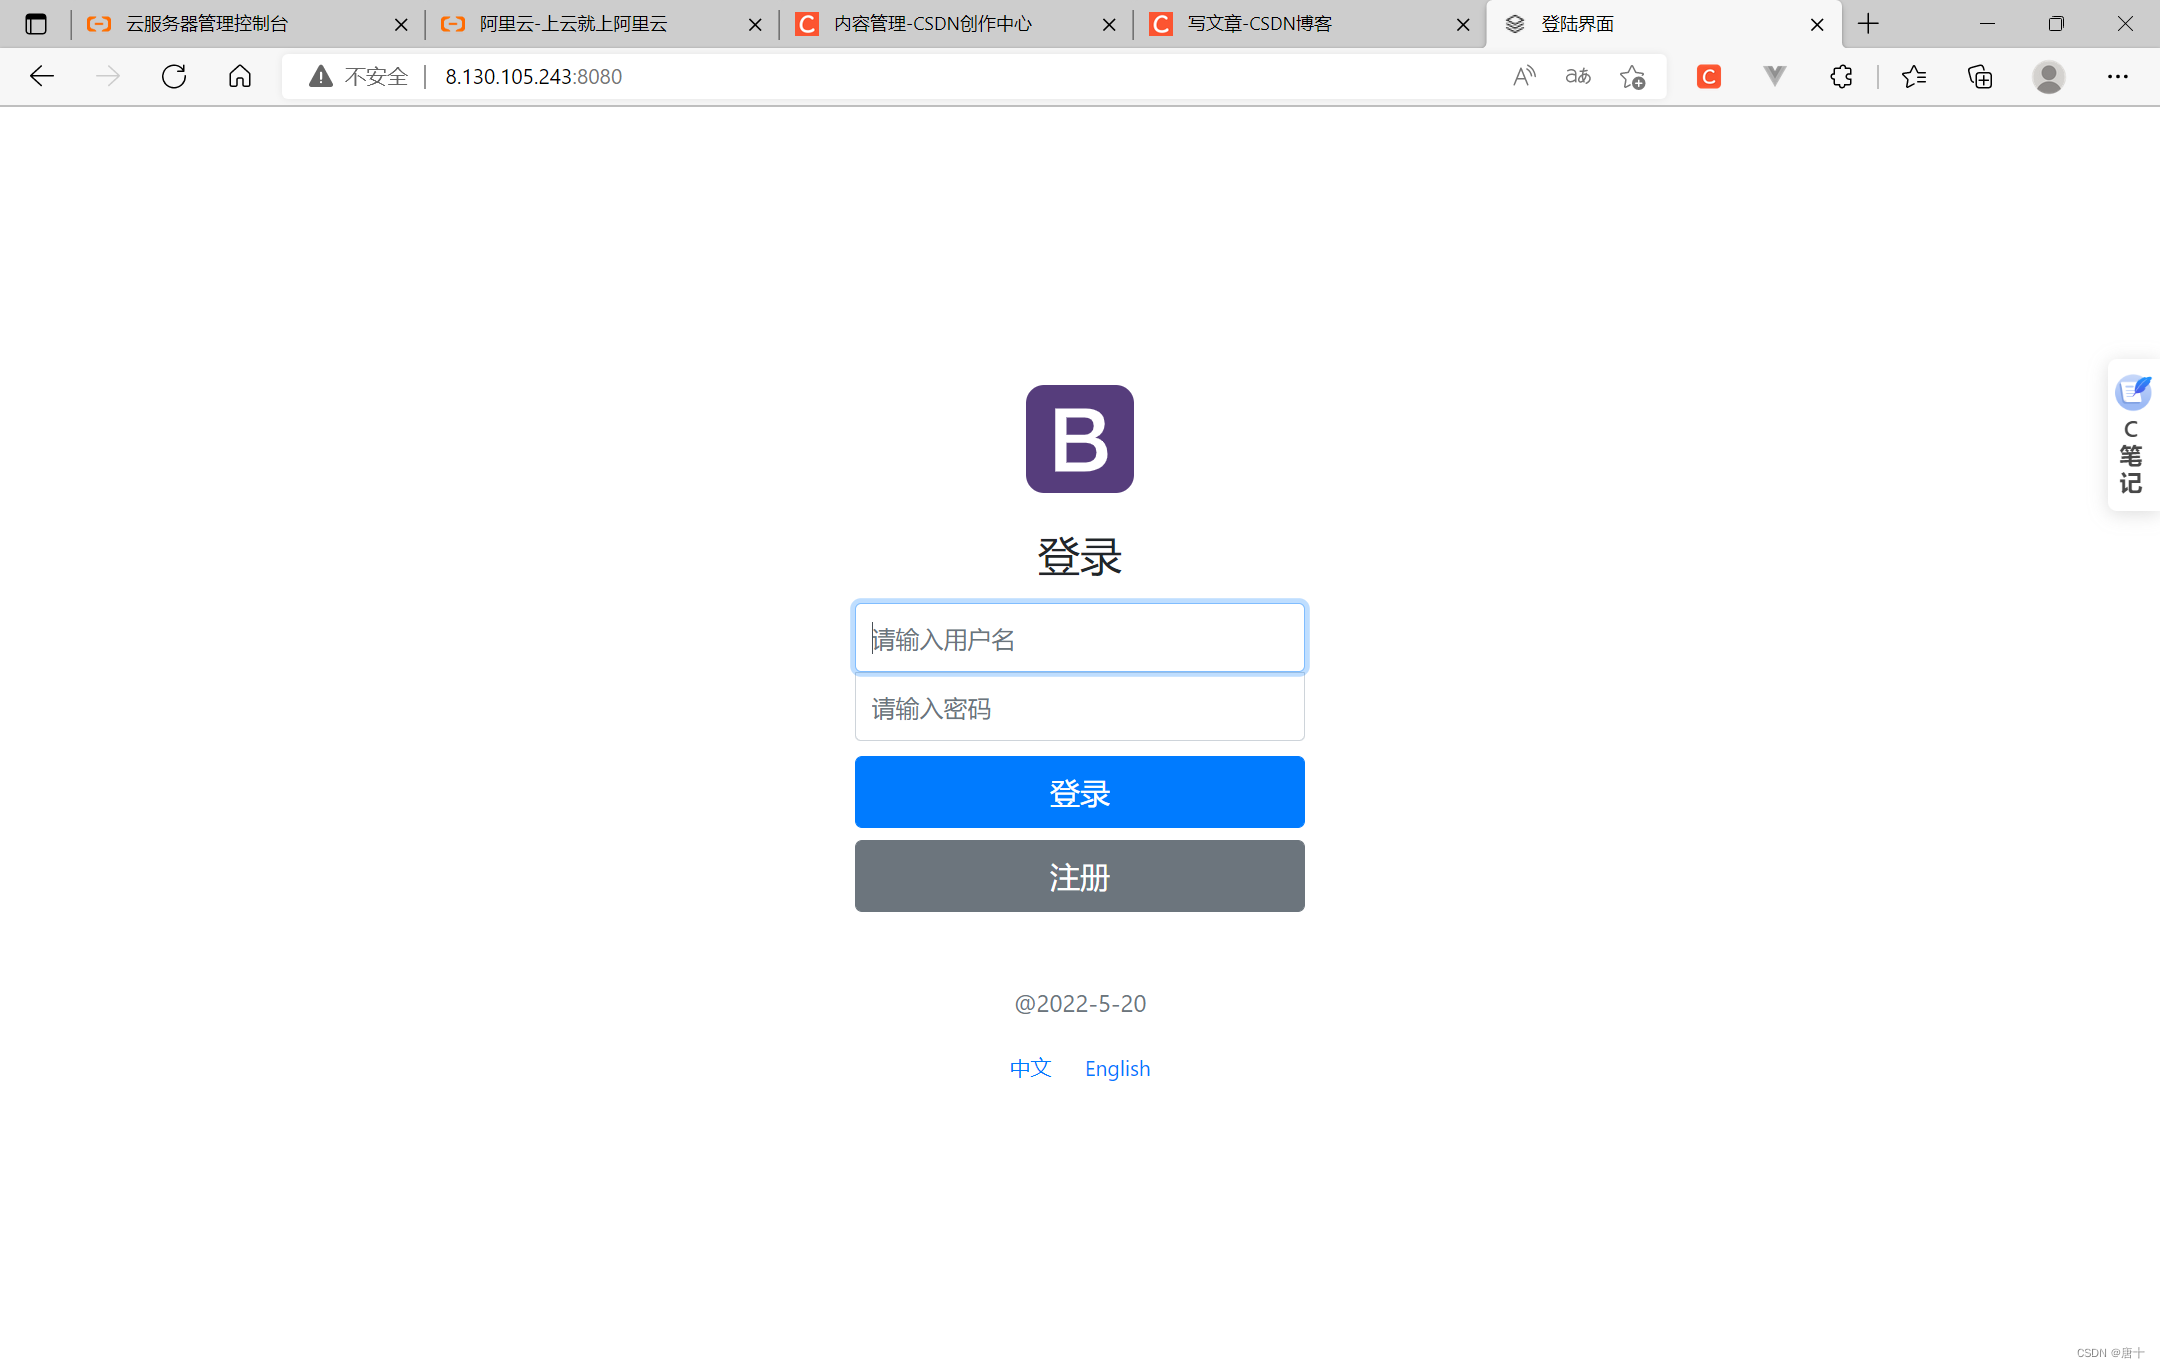
Task: Focus the 请输入密码 password field
Action: point(1079,708)
